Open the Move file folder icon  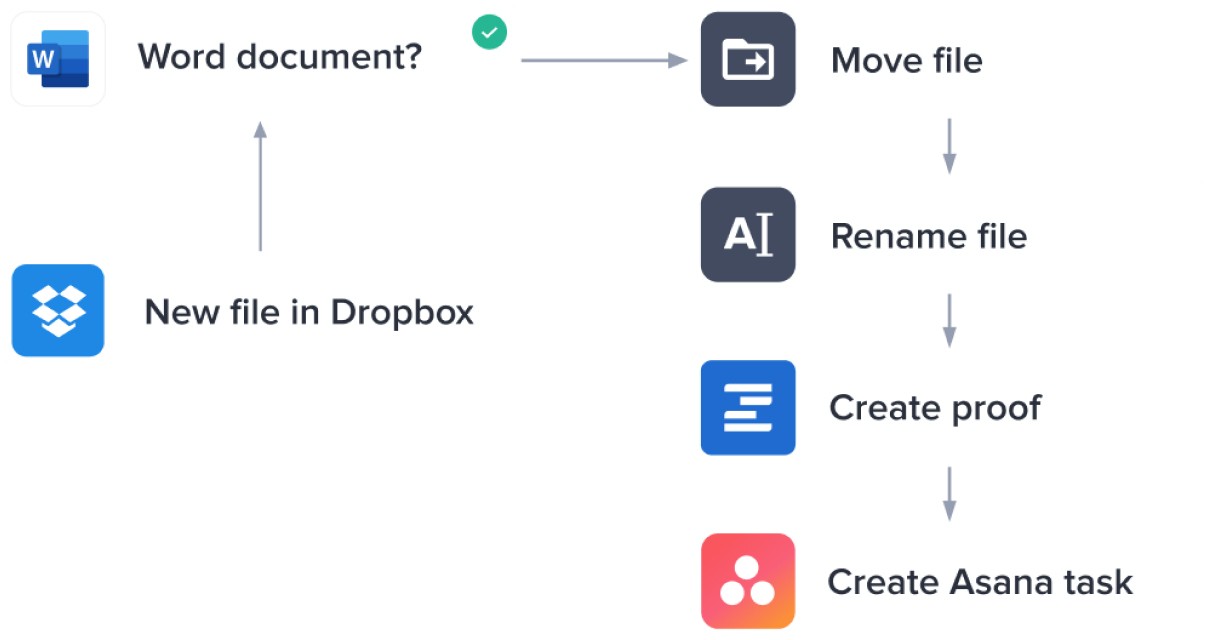[748, 59]
